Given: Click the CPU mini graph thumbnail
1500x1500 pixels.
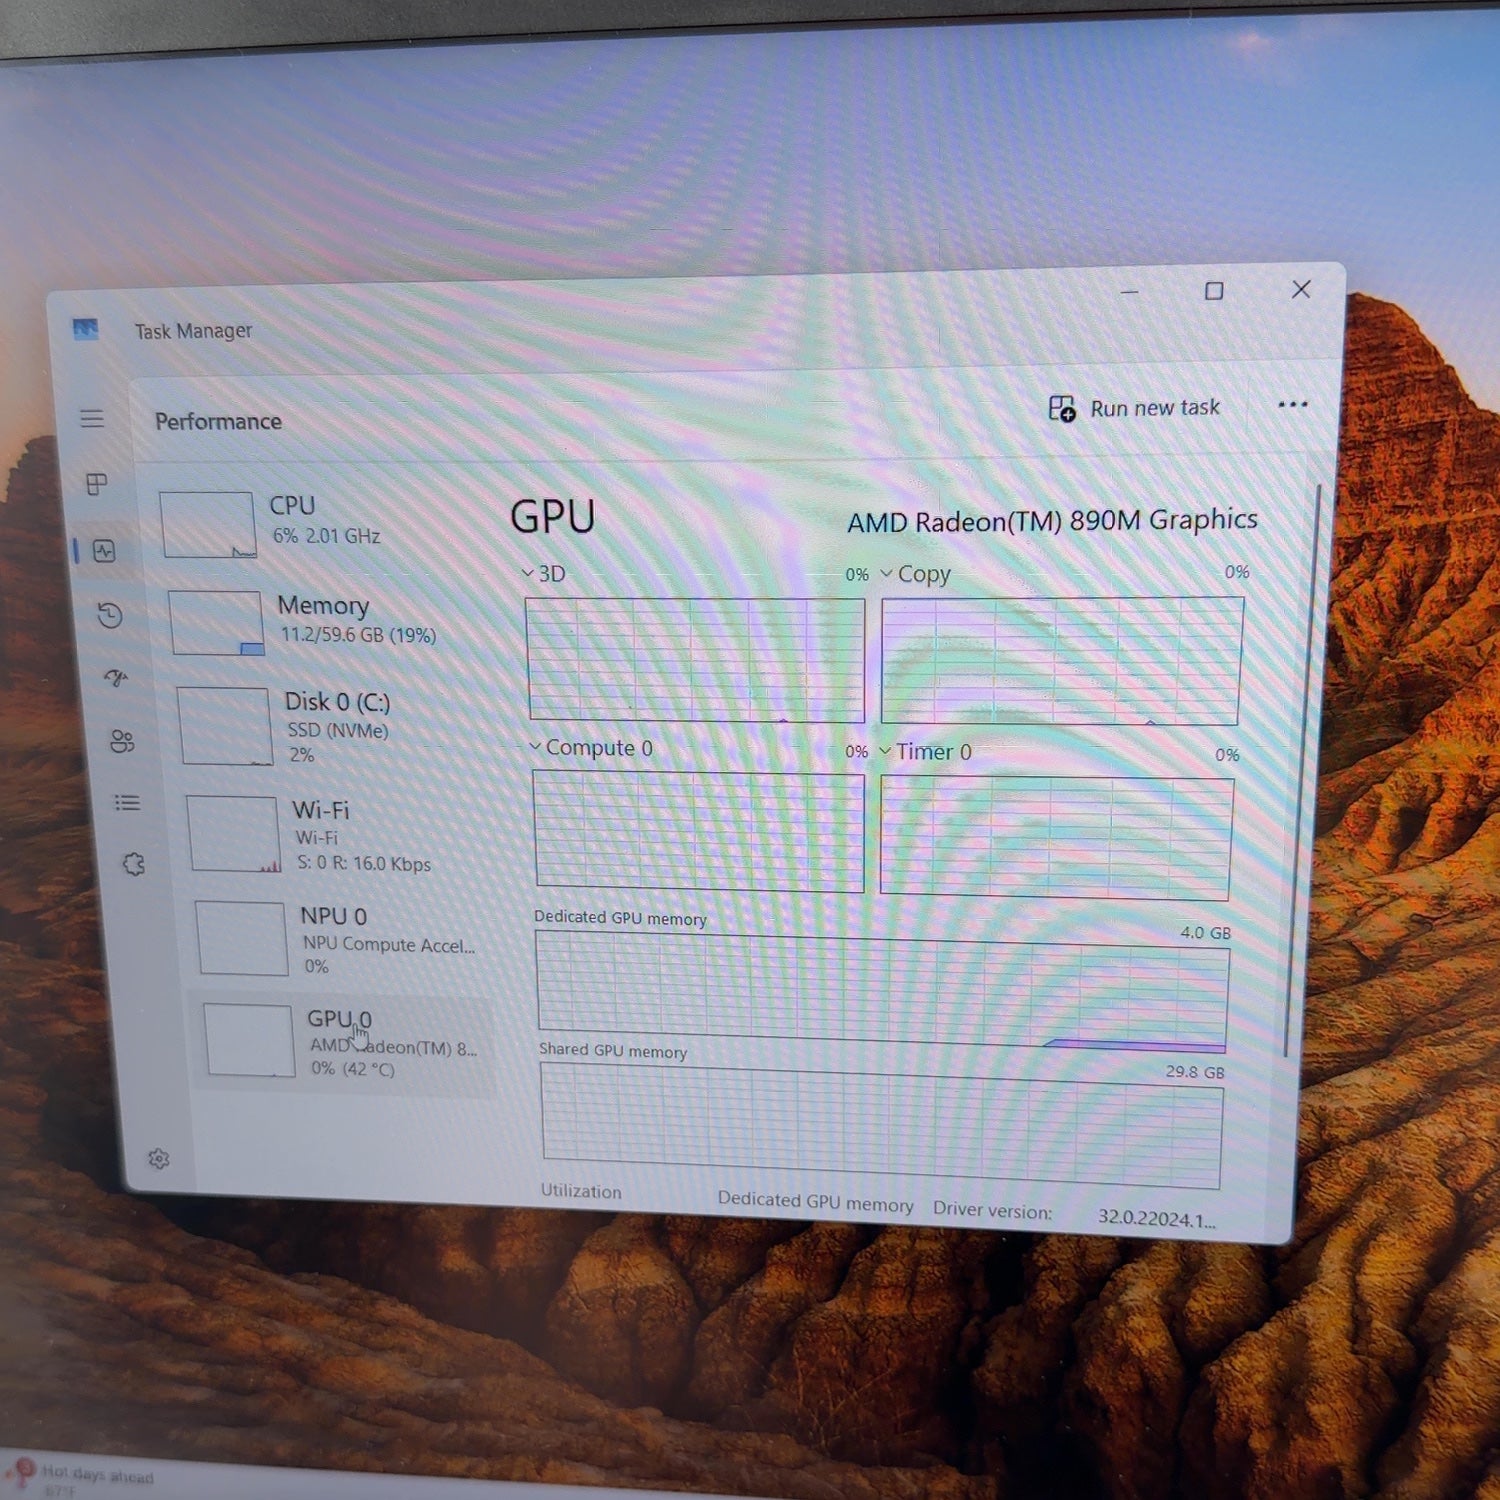Looking at the screenshot, I should click(208, 525).
